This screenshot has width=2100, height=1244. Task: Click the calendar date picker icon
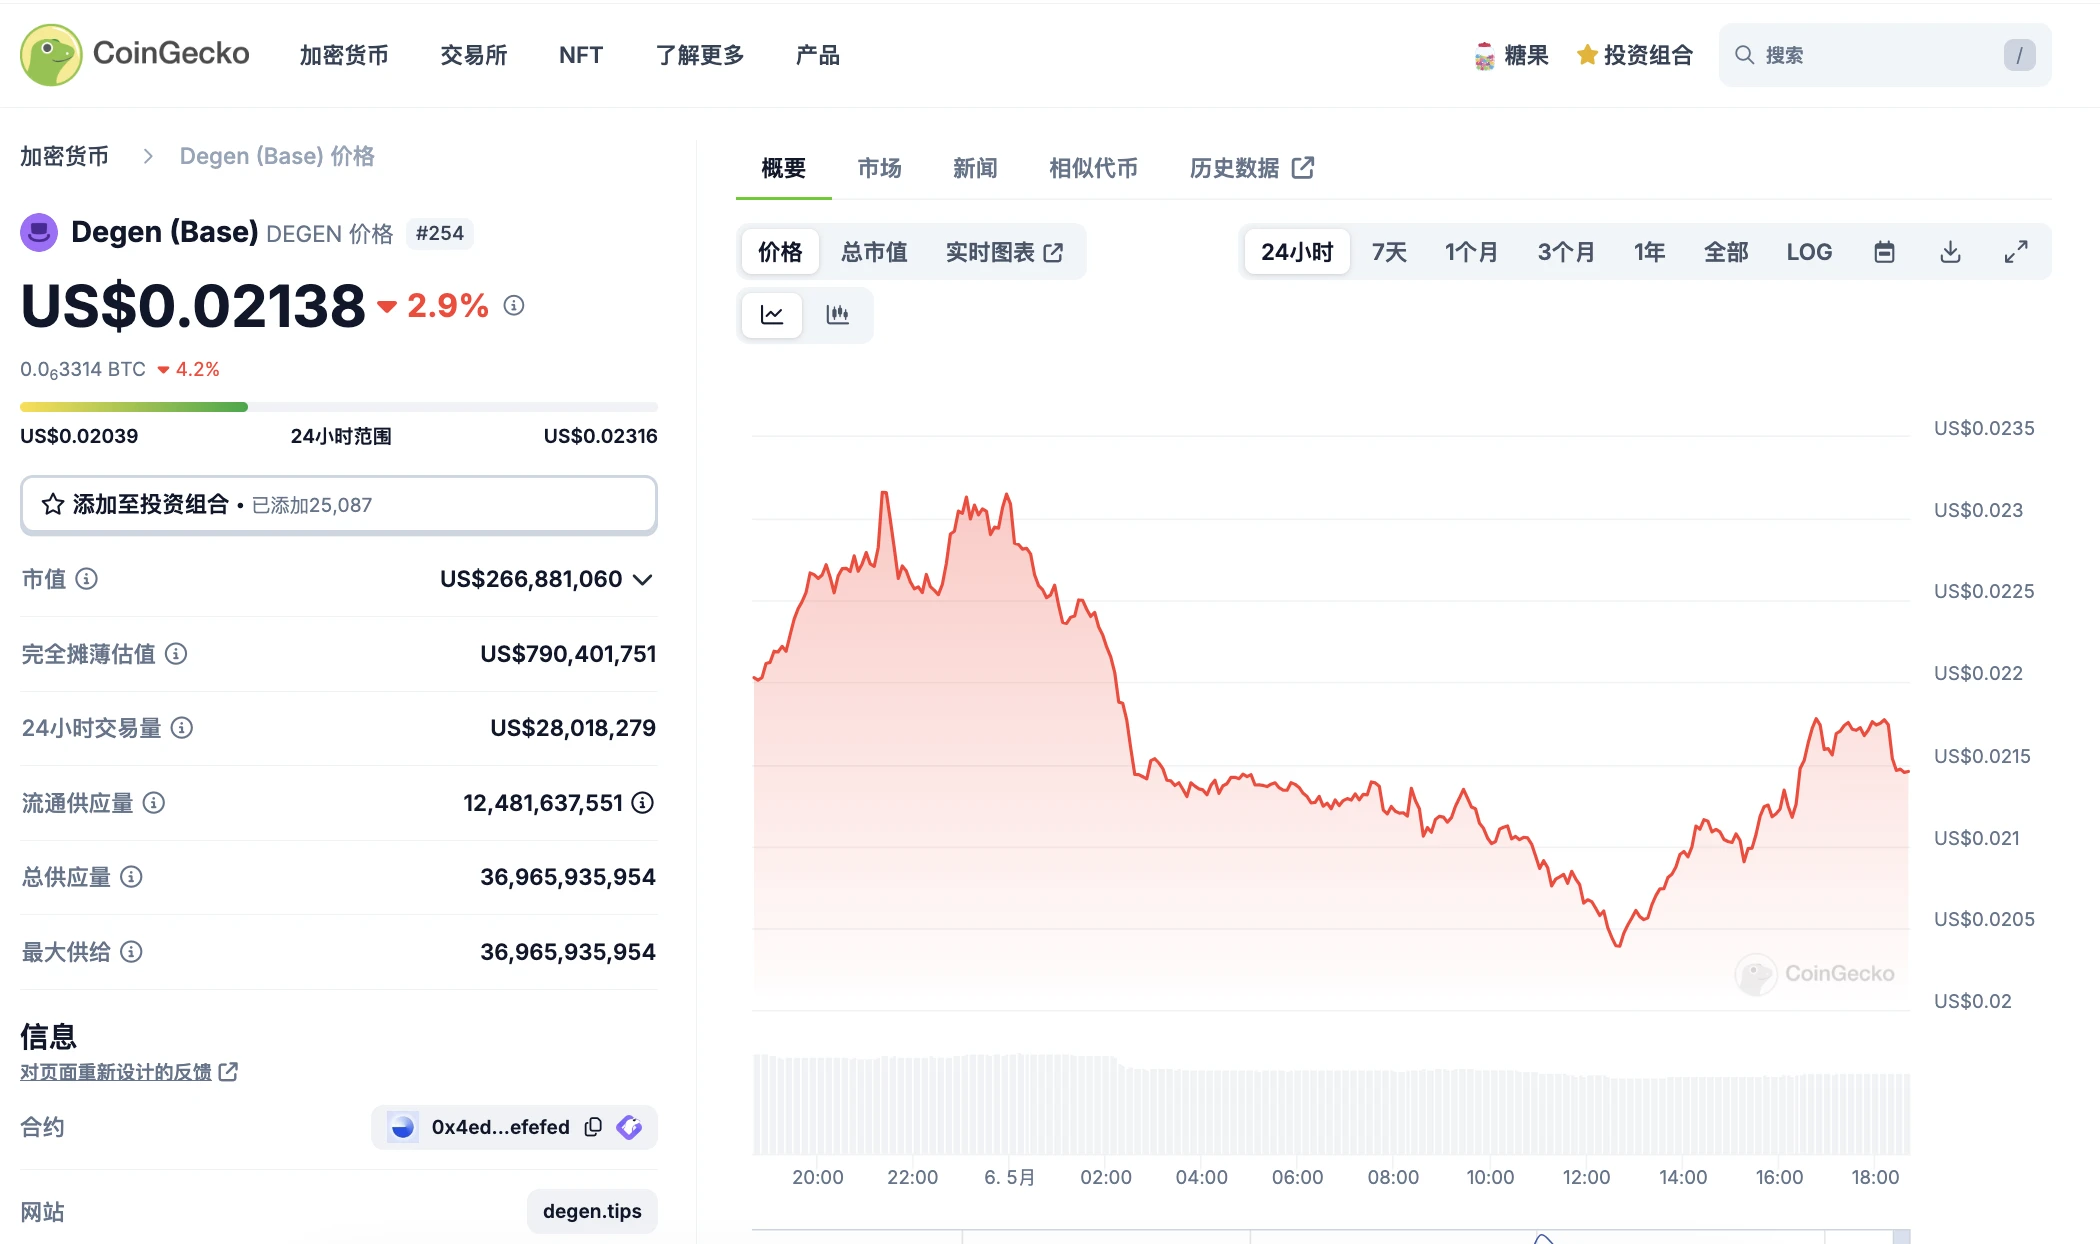[1884, 252]
